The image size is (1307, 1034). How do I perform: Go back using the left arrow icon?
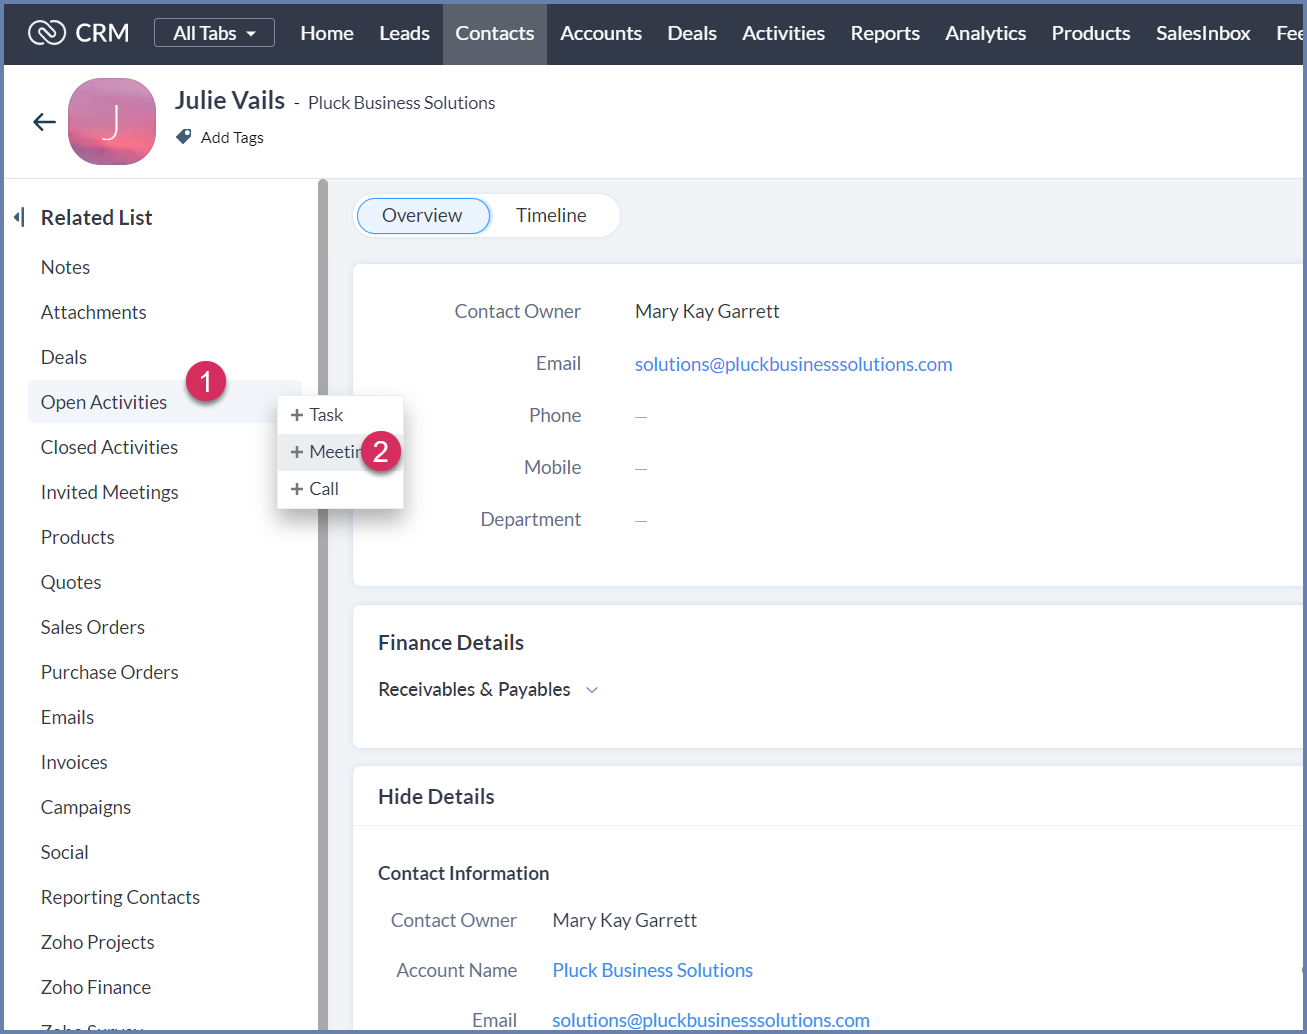coord(44,122)
